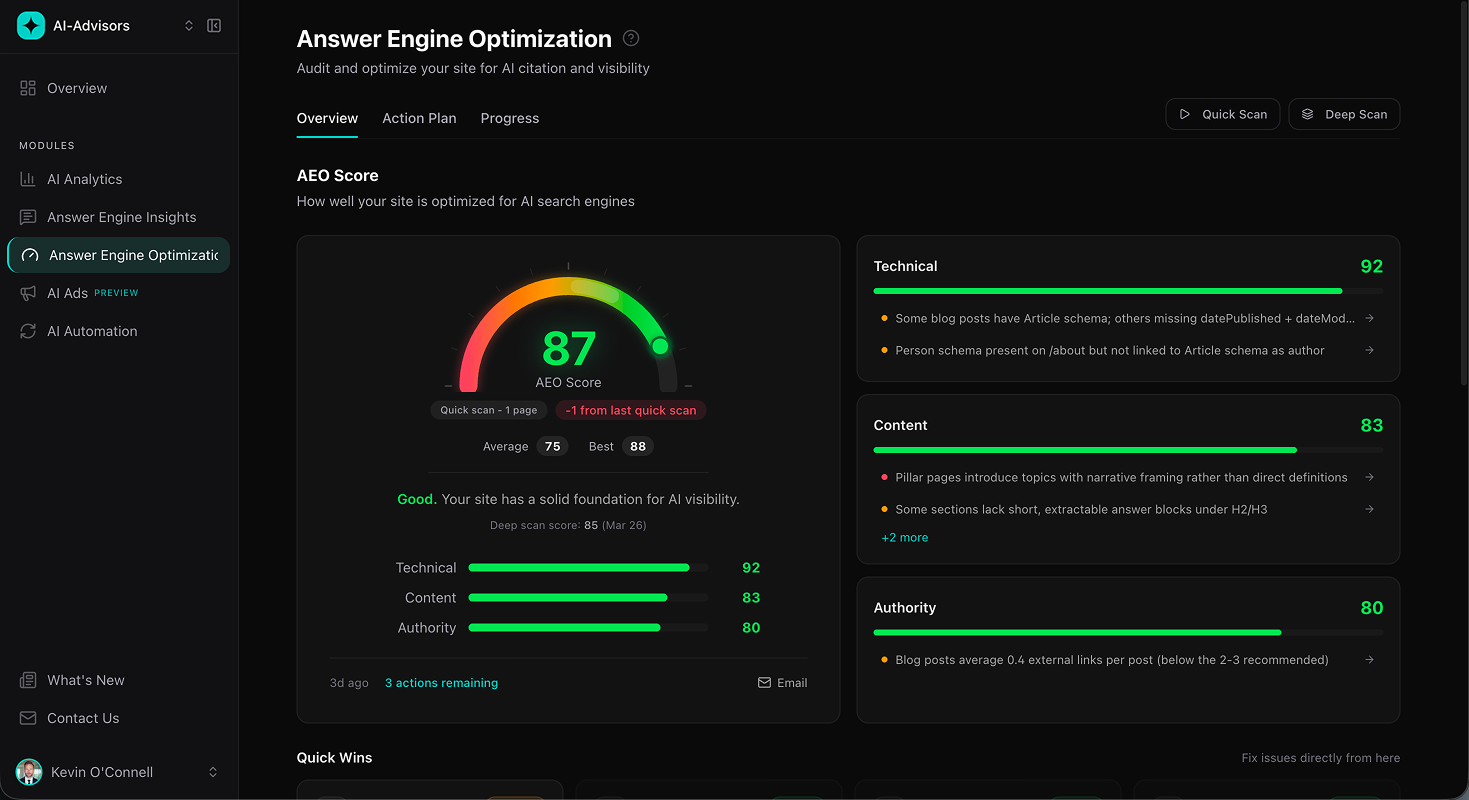Expand the Kevin O'Connell account menu chevrons
The image size is (1469, 800).
[213, 772]
